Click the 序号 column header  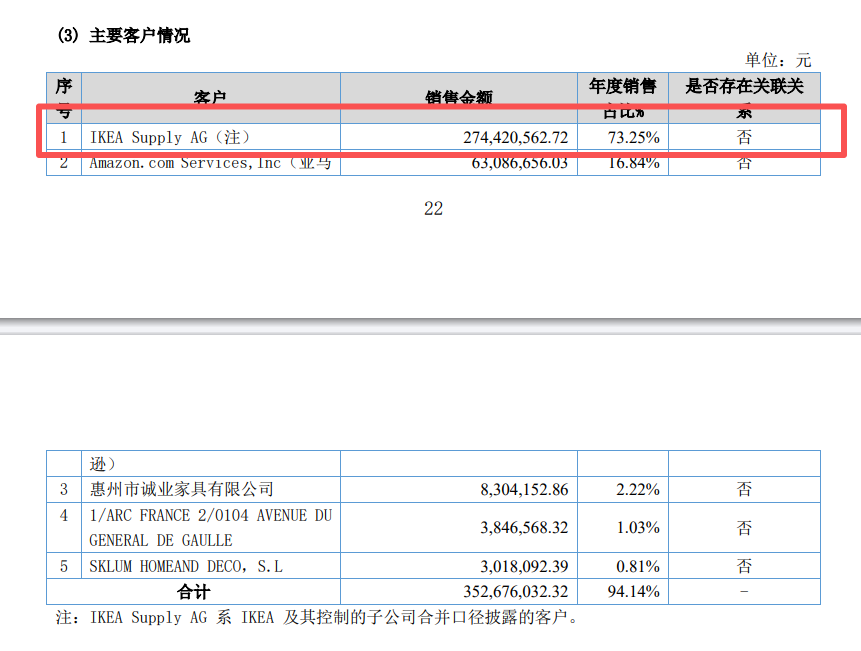64,98
